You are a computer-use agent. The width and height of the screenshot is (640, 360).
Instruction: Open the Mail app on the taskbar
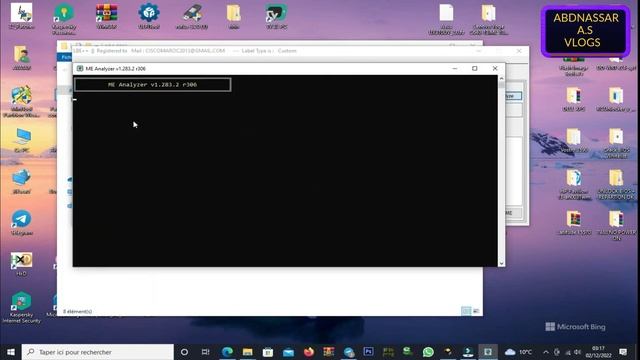pos(288,352)
